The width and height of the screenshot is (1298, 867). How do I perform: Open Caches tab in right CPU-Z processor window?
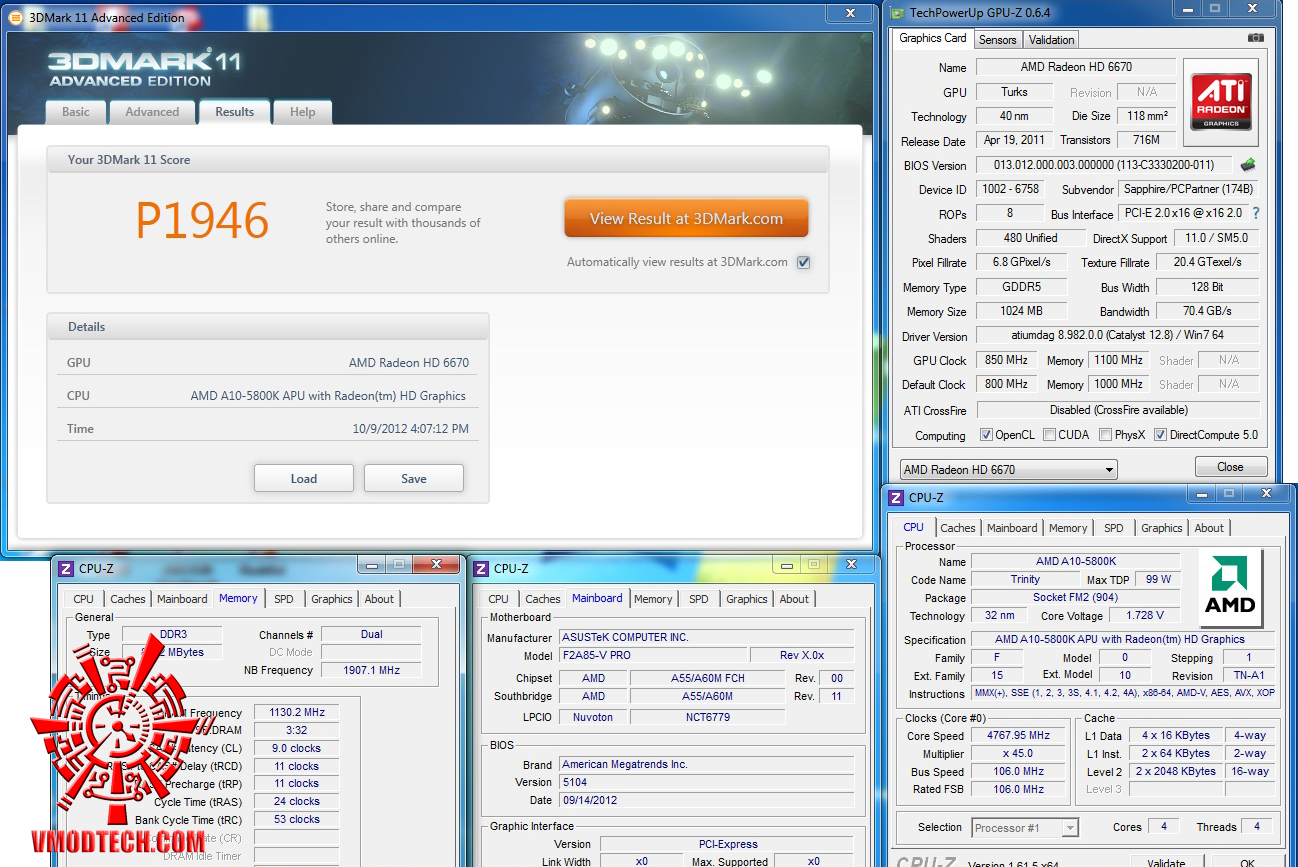(957, 528)
